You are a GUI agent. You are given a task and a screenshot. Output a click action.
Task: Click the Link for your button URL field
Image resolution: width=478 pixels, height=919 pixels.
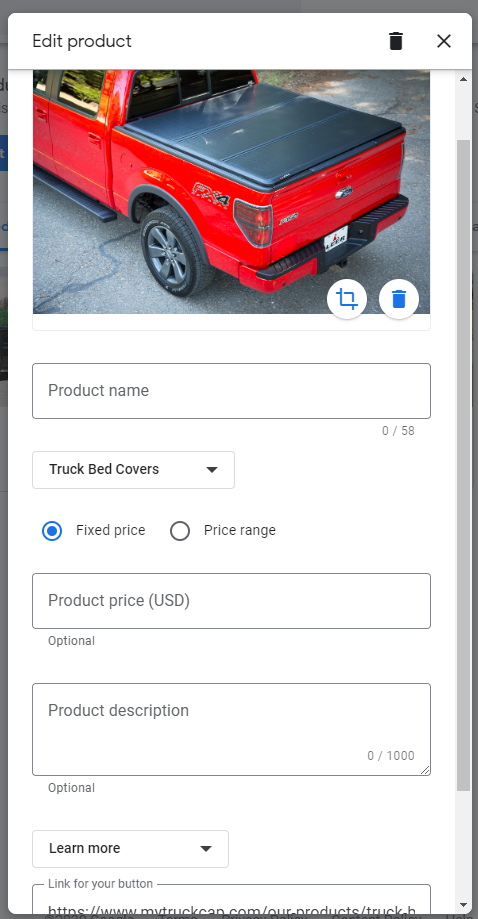pos(231,901)
